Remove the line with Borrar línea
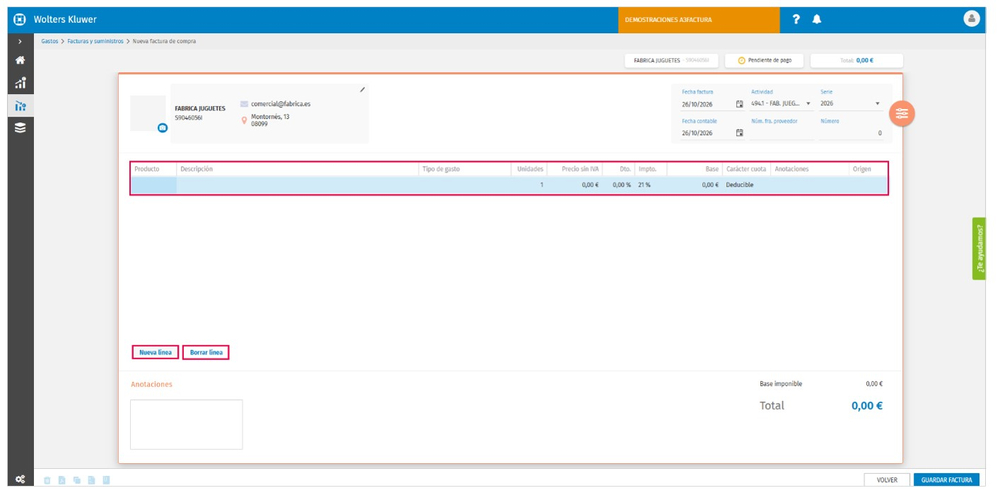This screenshot has height=493, width=1000. (206, 352)
